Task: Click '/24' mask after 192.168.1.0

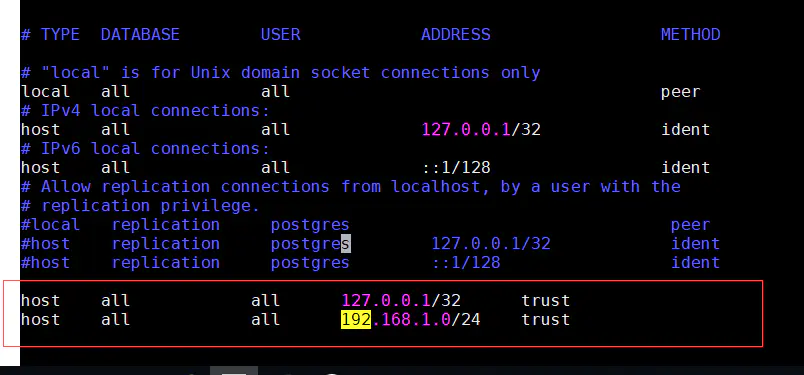Action: point(466,319)
